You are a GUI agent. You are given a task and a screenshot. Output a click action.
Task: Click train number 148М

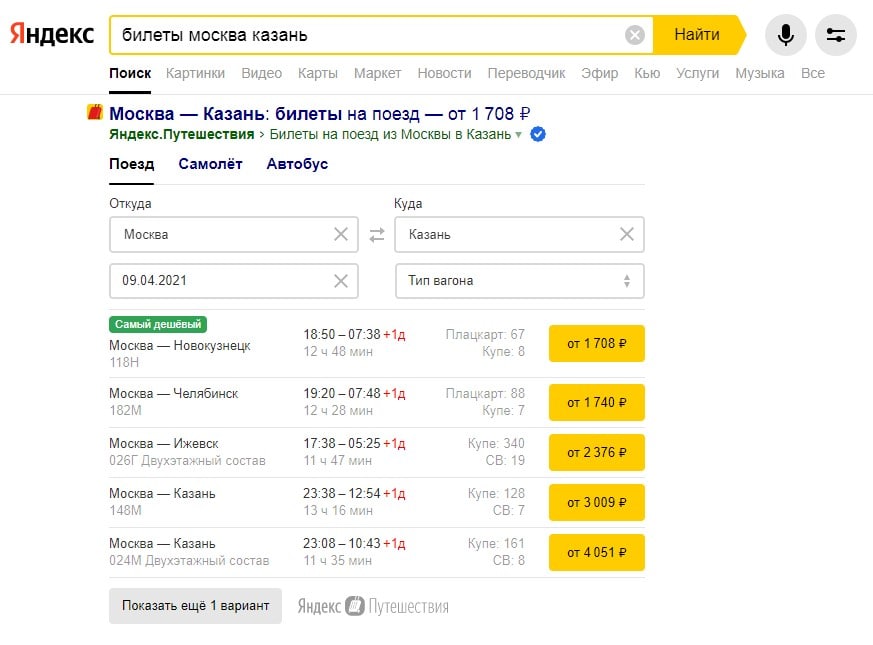pyautogui.click(x=125, y=510)
